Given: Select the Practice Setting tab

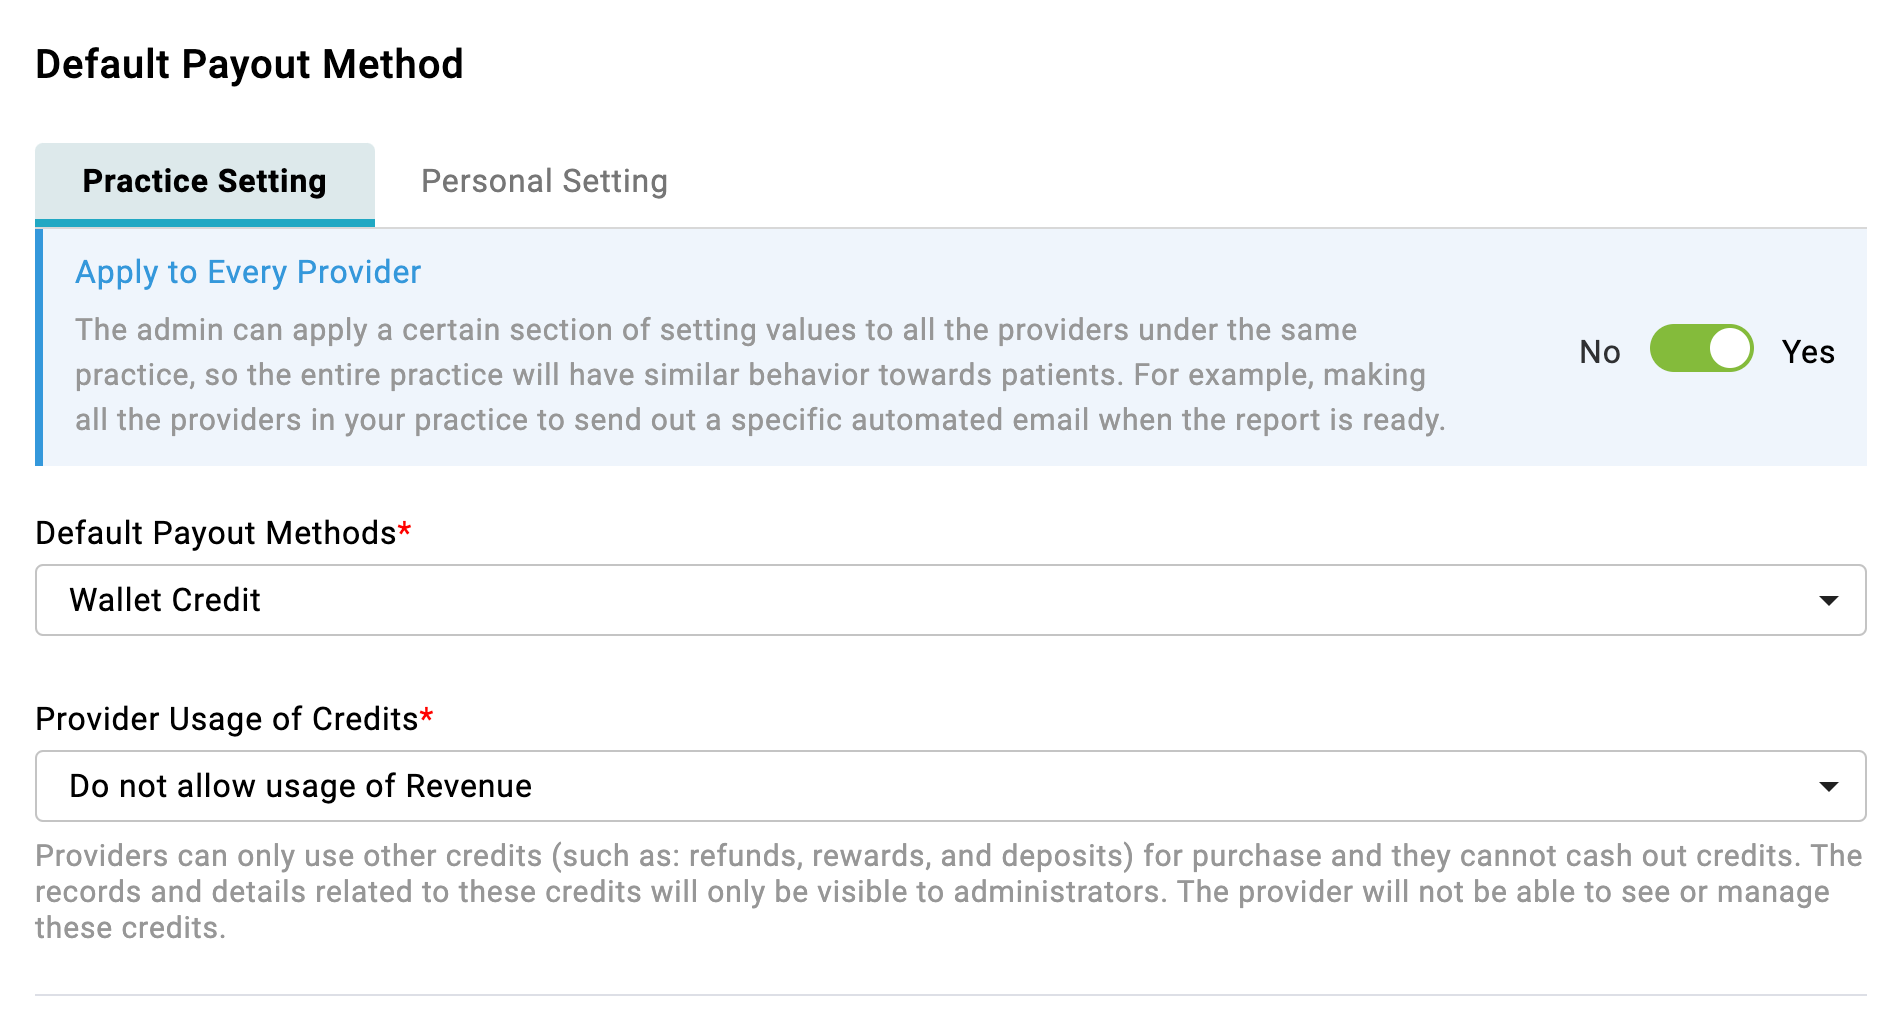Looking at the screenshot, I should [x=204, y=181].
